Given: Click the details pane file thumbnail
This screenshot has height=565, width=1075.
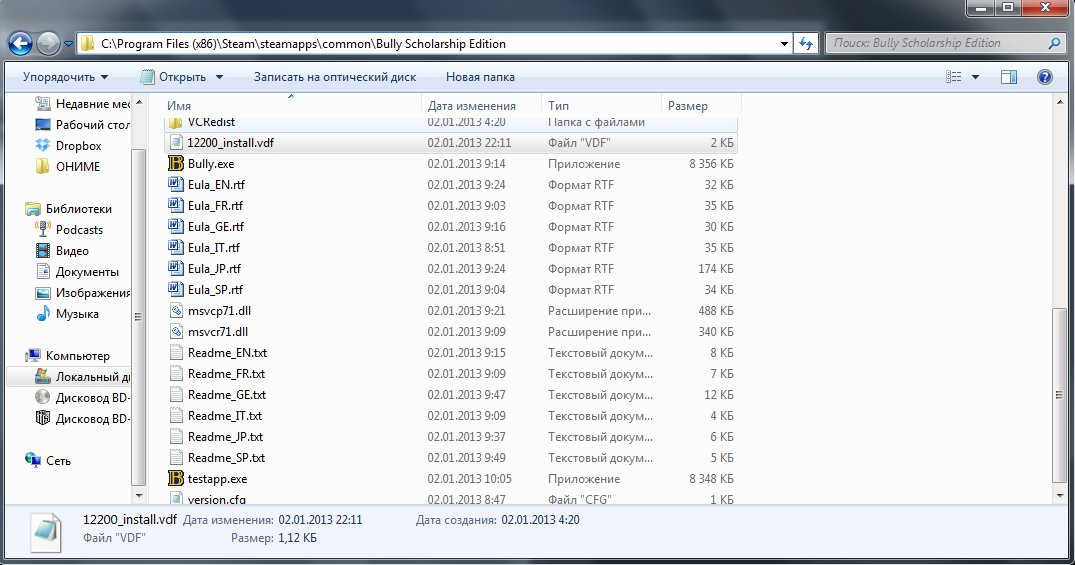Looking at the screenshot, I should point(47,532).
